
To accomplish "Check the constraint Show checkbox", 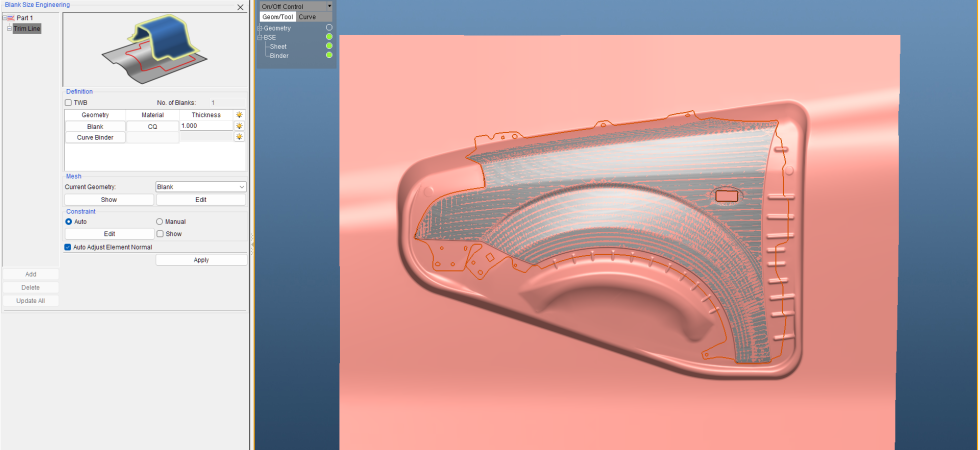I will click(160, 234).
